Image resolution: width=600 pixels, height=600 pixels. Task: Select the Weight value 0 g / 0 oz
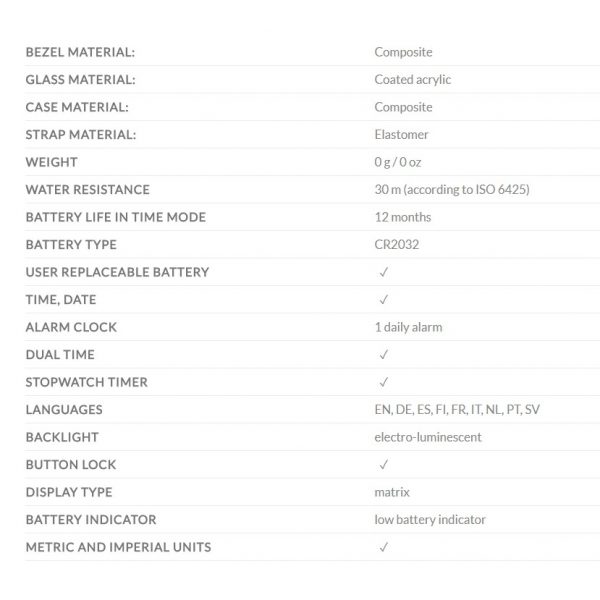coord(398,162)
